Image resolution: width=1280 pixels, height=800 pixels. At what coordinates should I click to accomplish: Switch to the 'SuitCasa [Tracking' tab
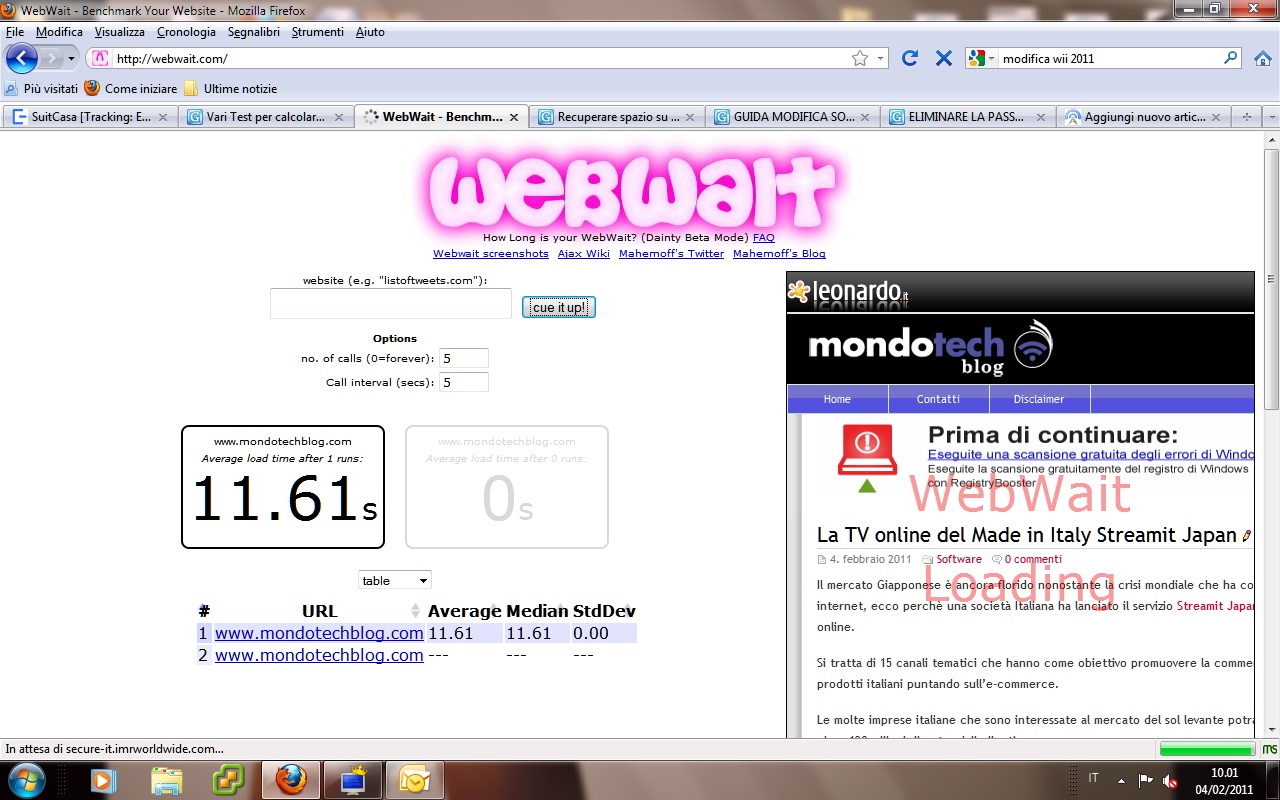[x=89, y=117]
